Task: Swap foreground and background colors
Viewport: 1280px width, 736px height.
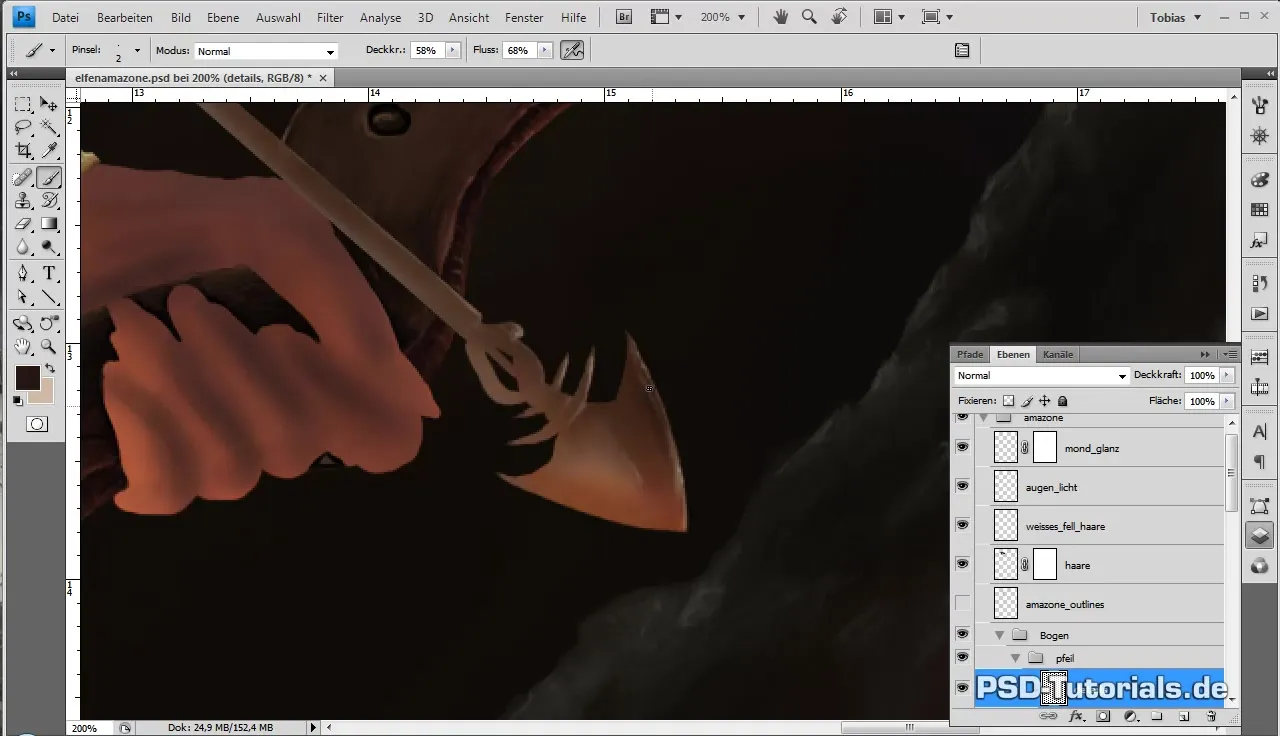Action: click(x=49, y=369)
